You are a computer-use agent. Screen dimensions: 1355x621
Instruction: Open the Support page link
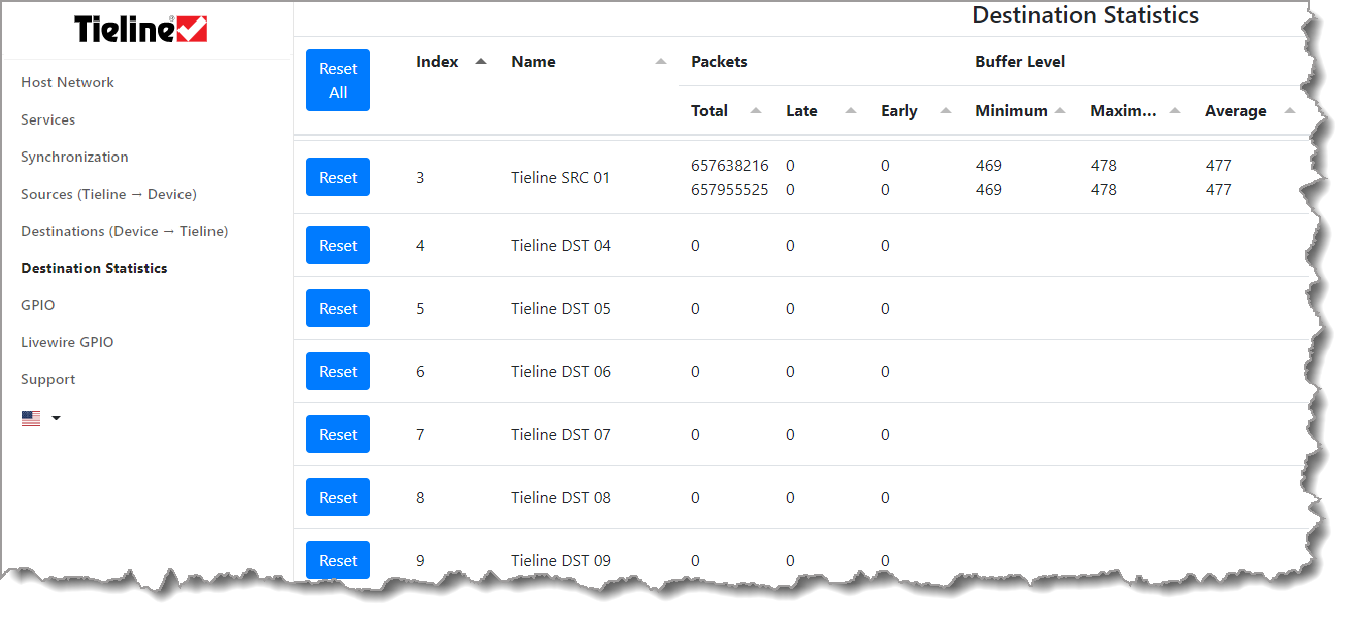tap(48, 379)
